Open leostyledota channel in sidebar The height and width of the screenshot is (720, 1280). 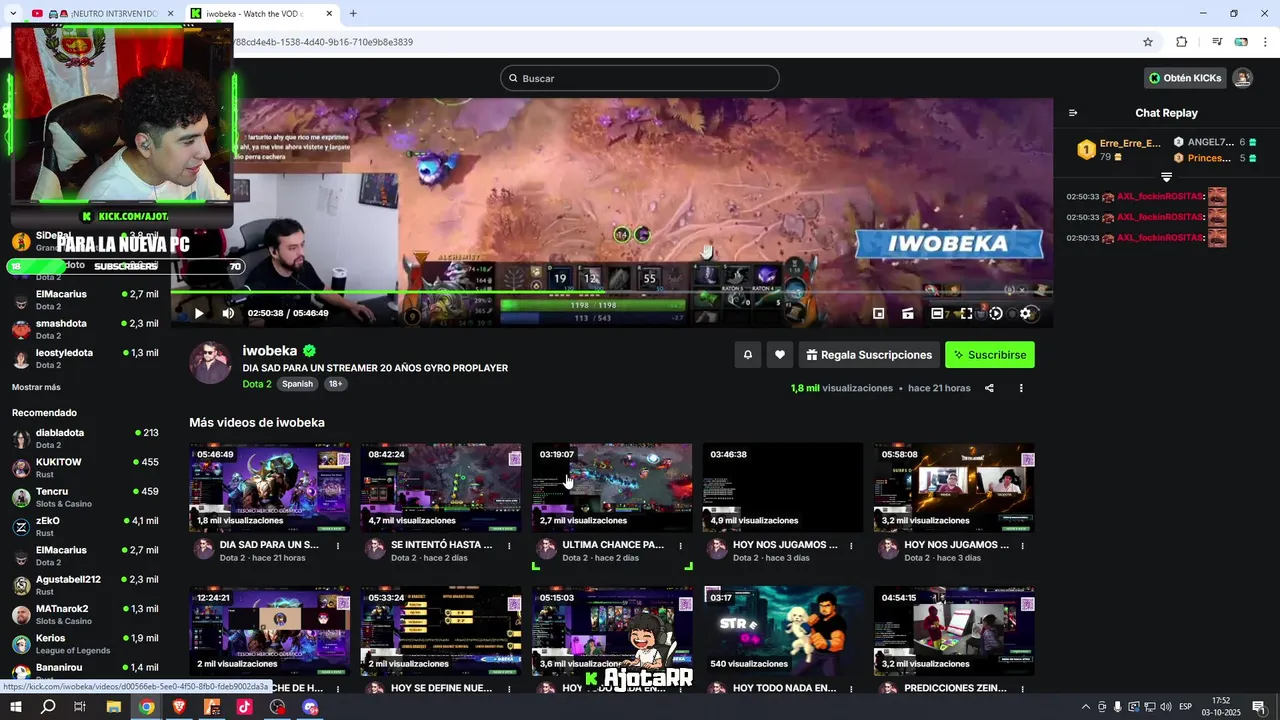coord(85,358)
